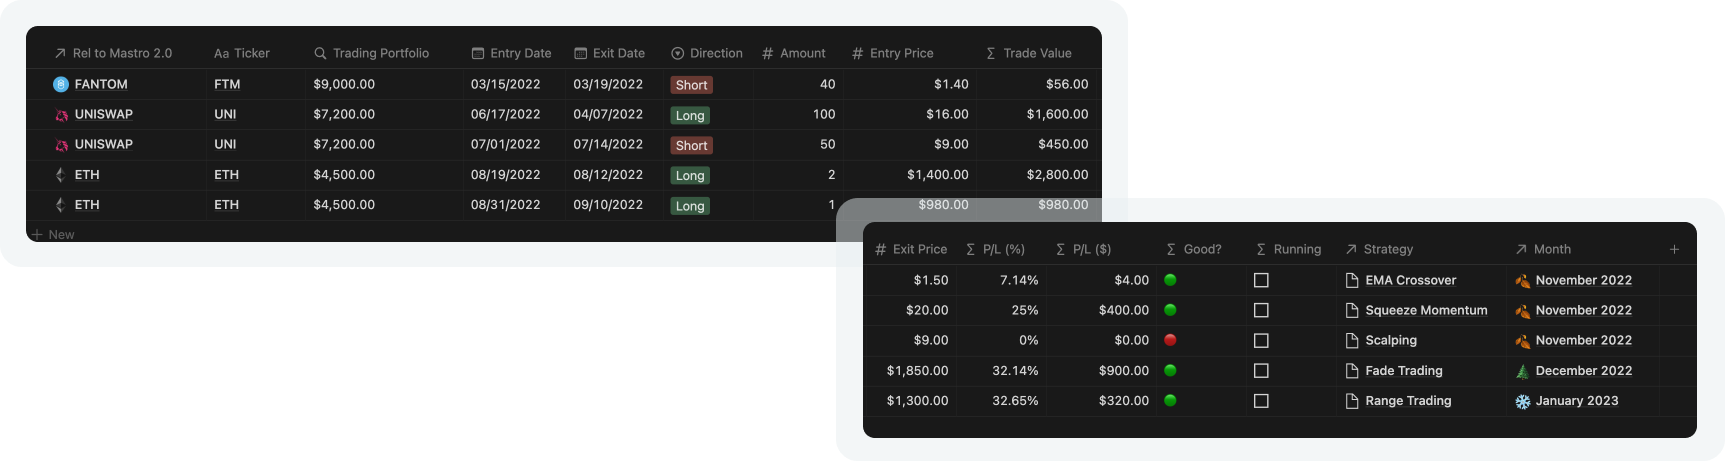Click the plus icon to add a column
Screen dimensions: 1725x461
[1674, 249]
